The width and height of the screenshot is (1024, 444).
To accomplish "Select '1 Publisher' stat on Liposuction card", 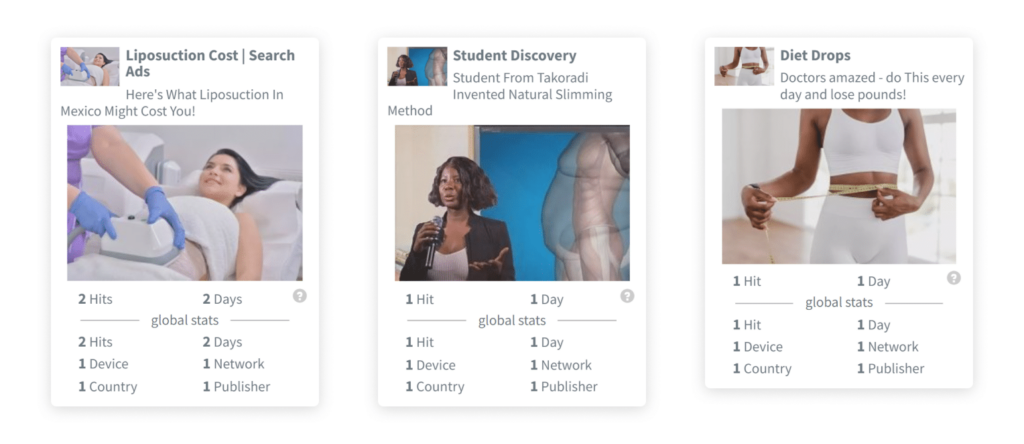I will (x=236, y=387).
